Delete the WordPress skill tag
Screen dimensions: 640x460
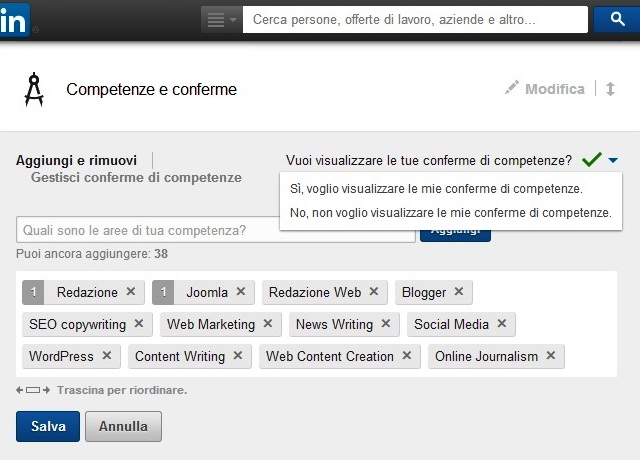[107, 356]
